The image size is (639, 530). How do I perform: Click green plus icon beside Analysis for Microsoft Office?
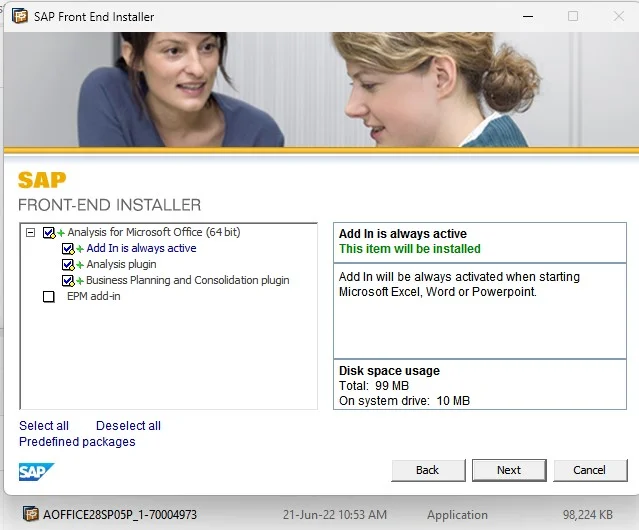tap(61, 233)
